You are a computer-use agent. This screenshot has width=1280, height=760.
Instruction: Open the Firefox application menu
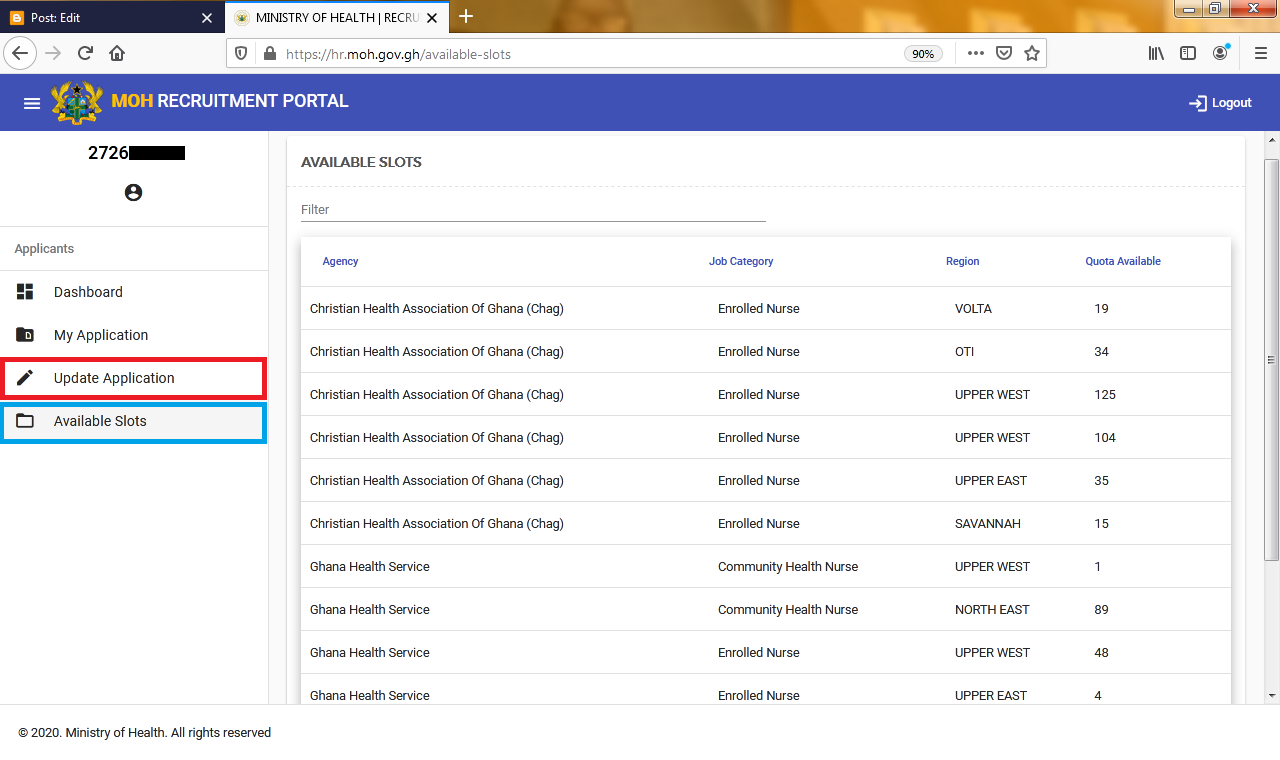1260,53
